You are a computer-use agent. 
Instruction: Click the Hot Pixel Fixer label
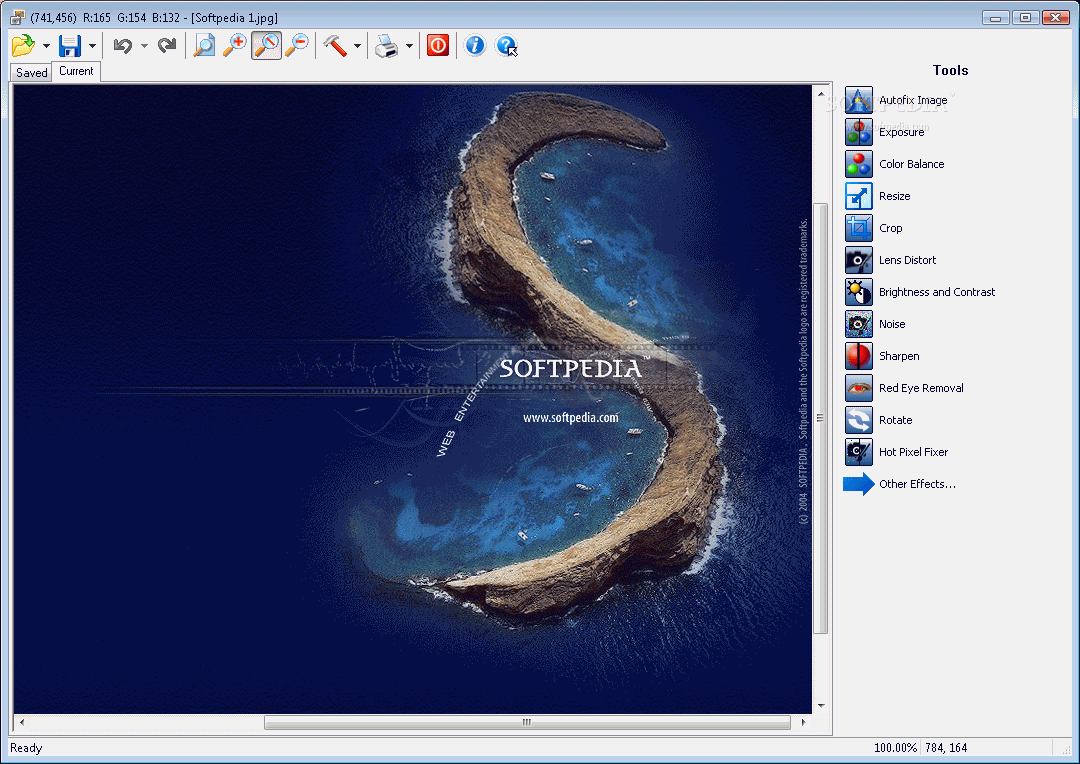913,453
